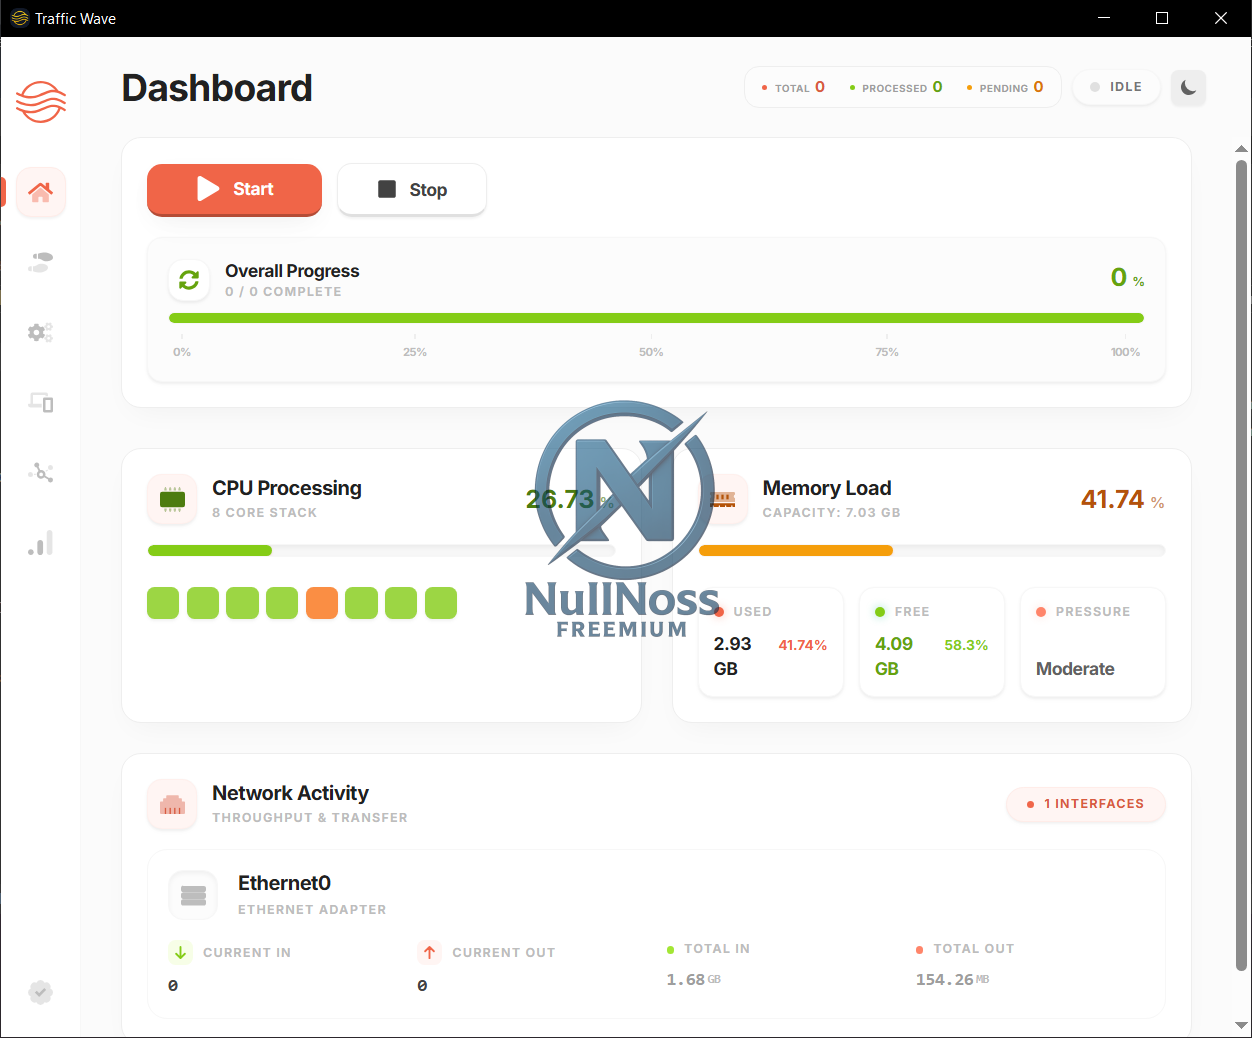The width and height of the screenshot is (1252, 1038).
Task: Click the refresh icon next to Overall Progress
Action: click(x=189, y=281)
